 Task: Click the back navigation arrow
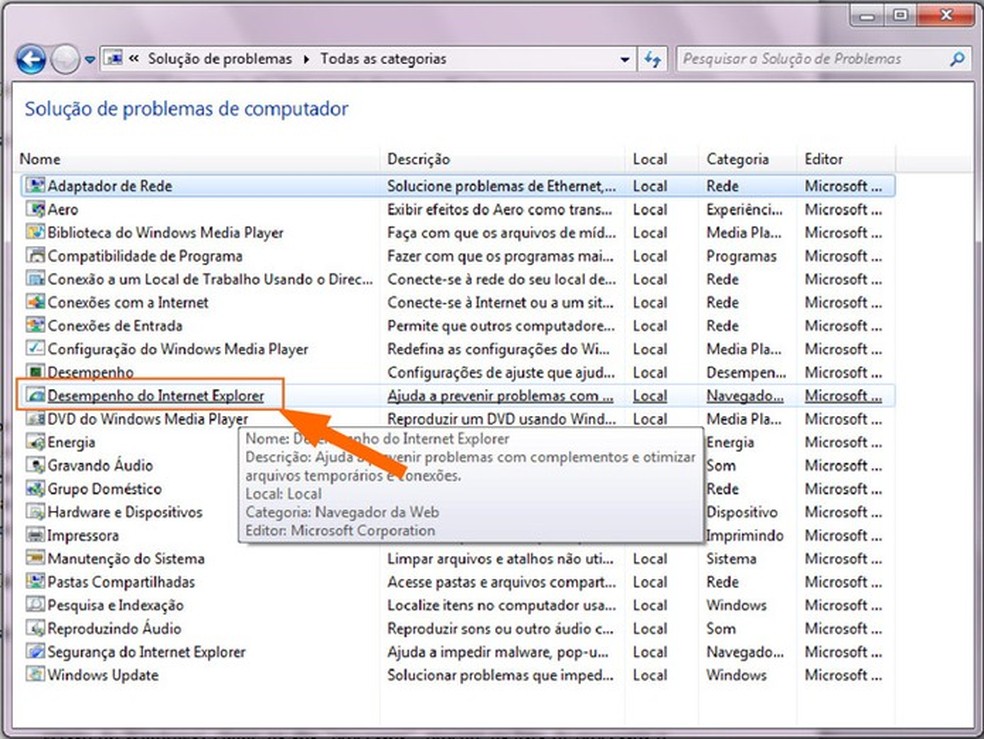tap(30, 59)
